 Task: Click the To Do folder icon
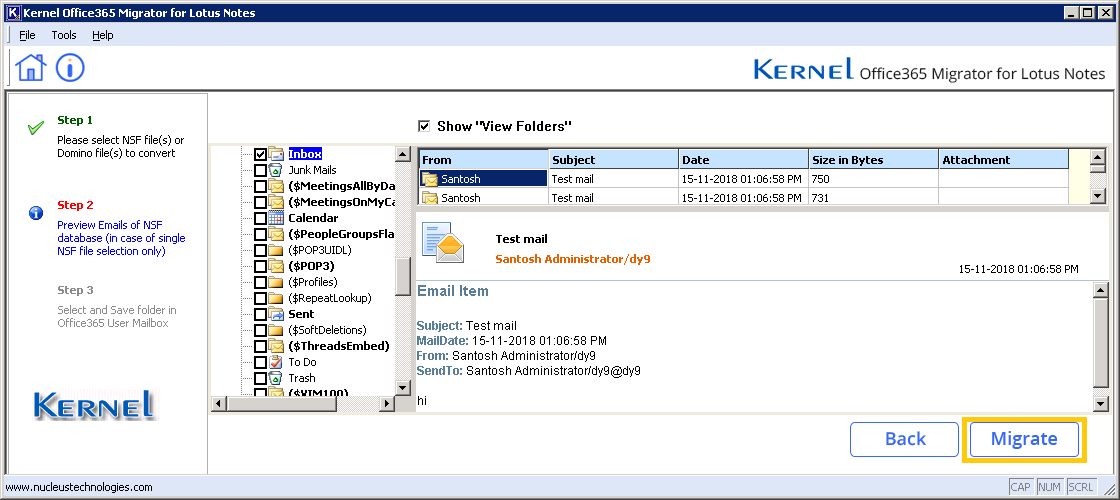[276, 362]
